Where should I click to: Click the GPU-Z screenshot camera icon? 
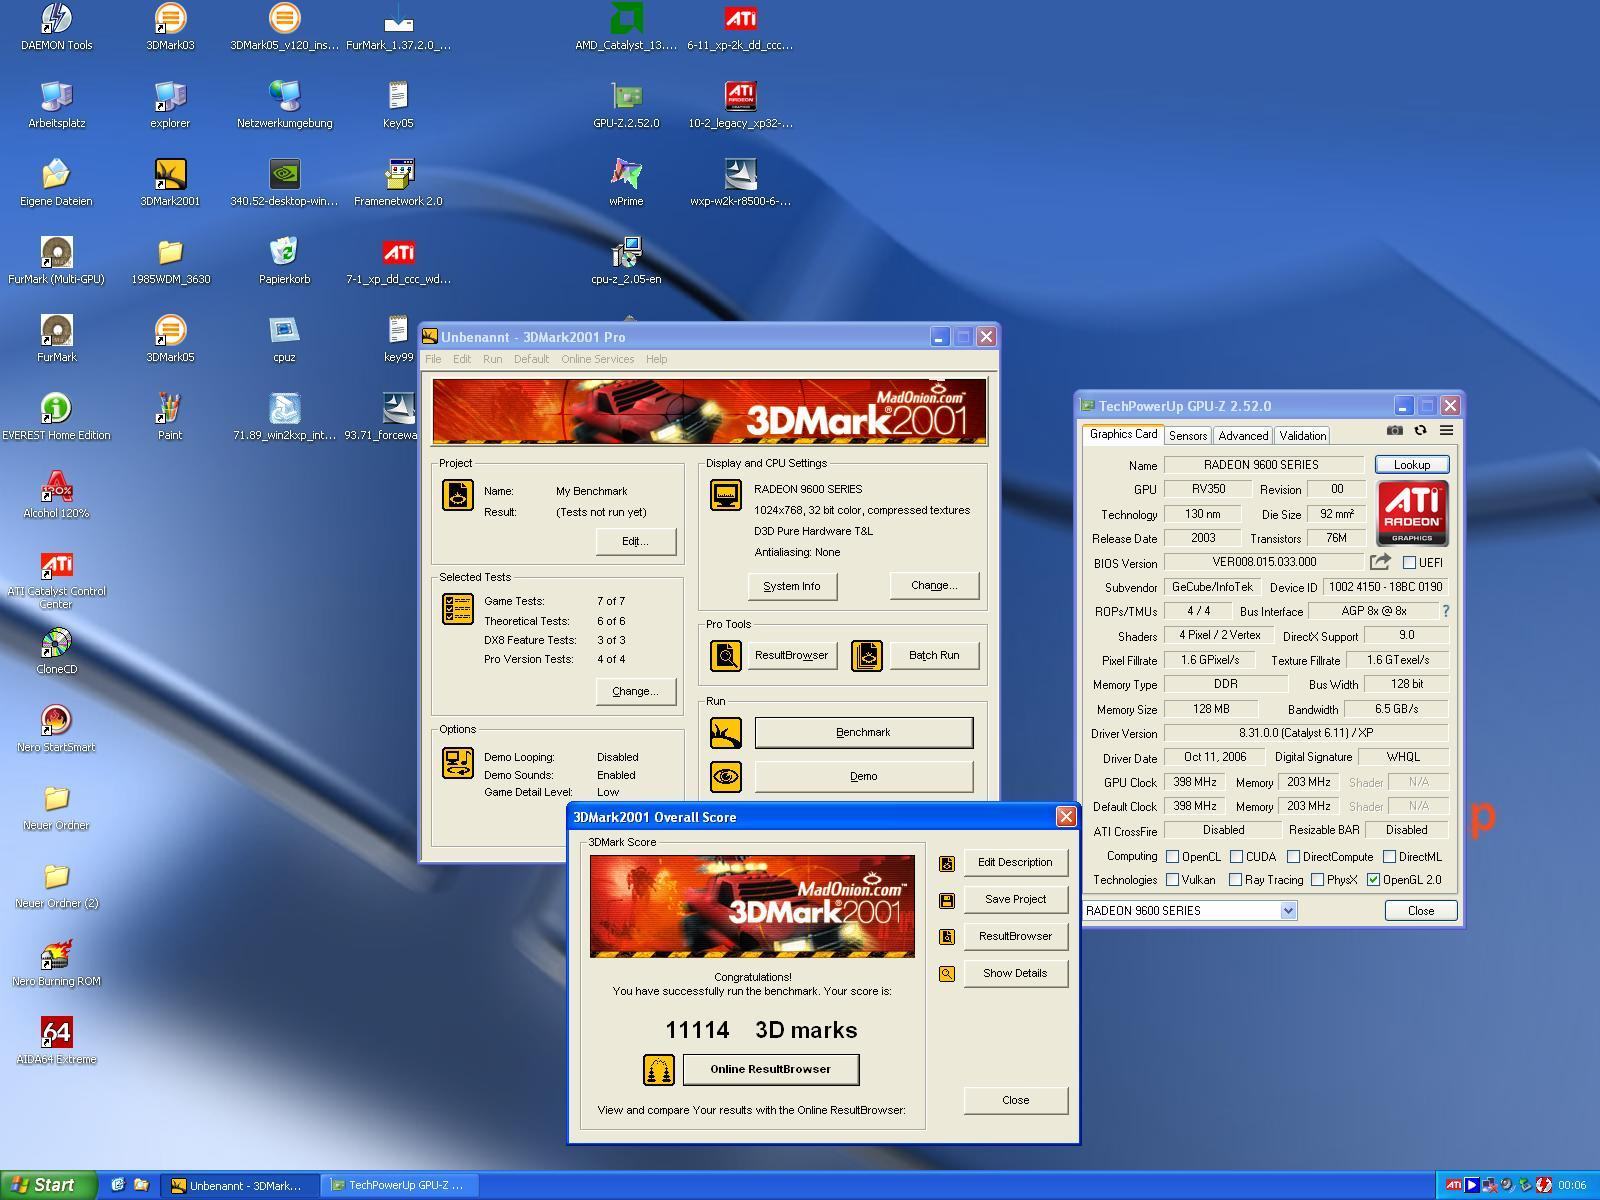[x=1394, y=431]
